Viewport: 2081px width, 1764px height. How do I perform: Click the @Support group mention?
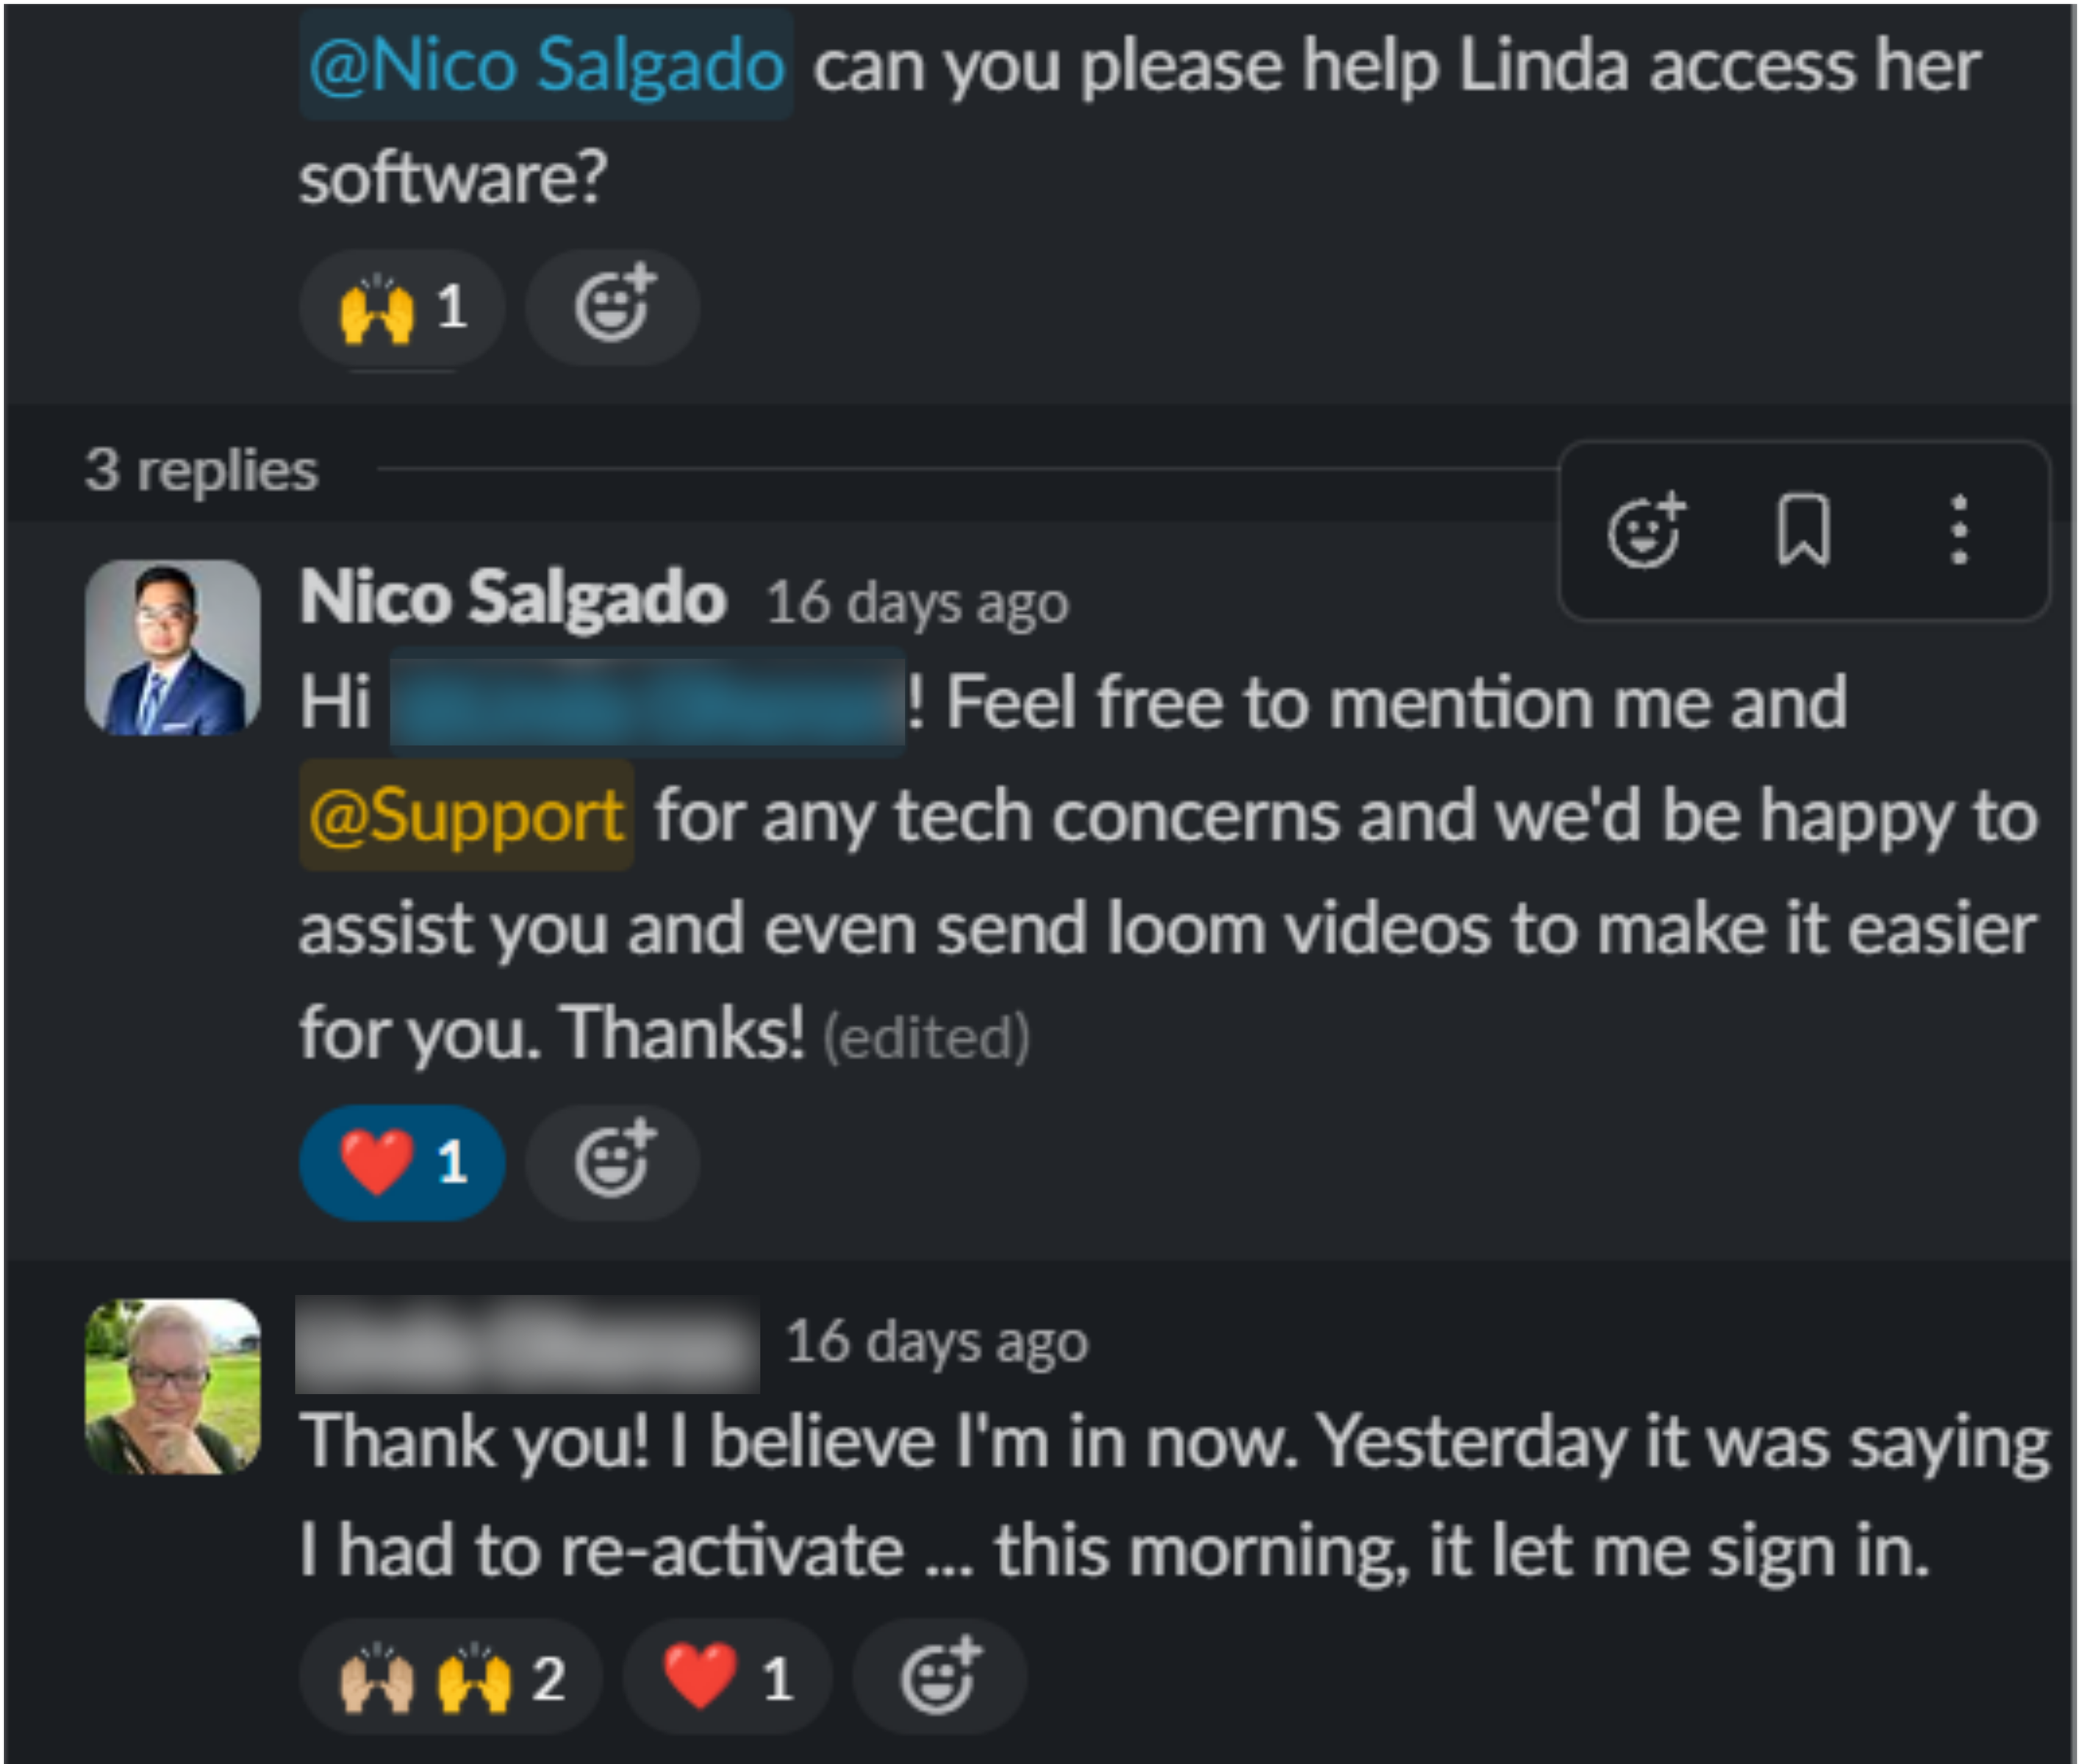[x=466, y=816]
